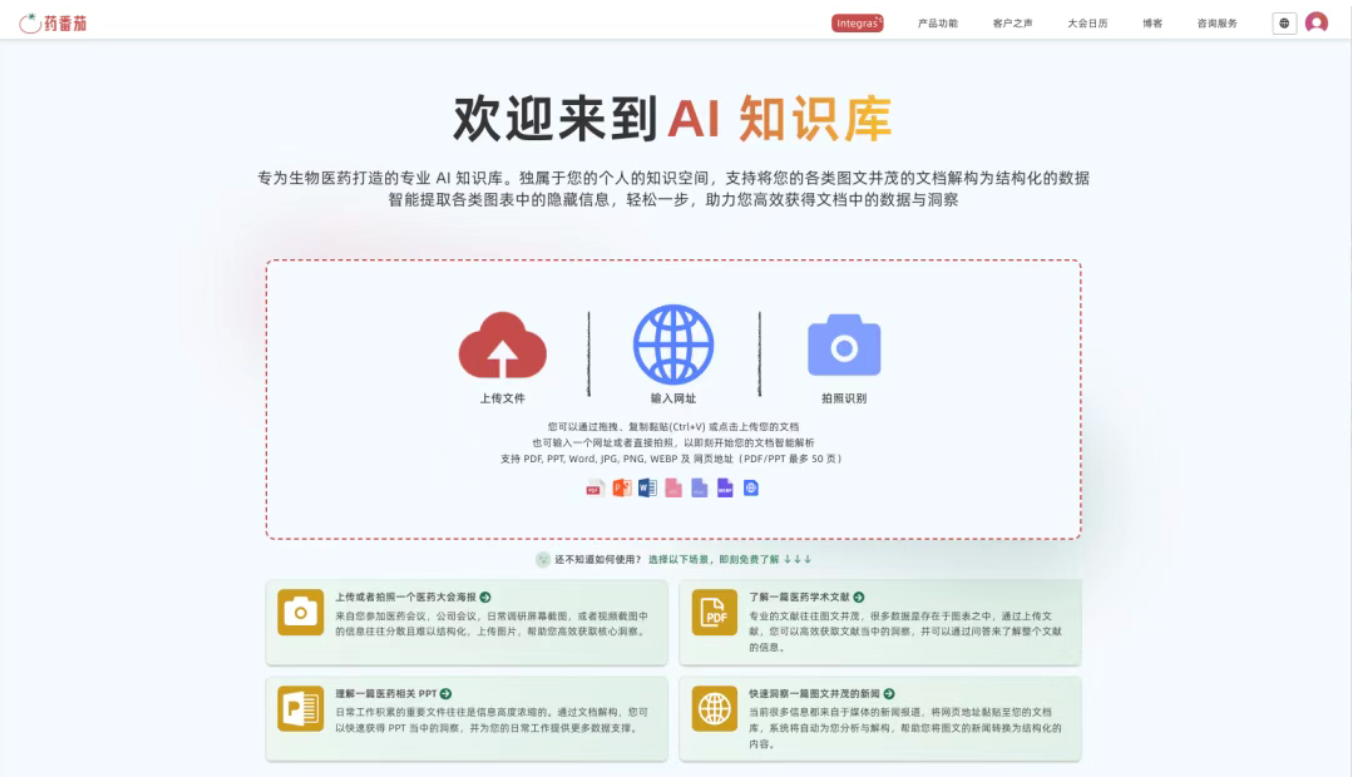The height and width of the screenshot is (780, 1352).
Task: Select the 上传或者拍照一个医药大会海报 scenario card
Action: (466, 621)
